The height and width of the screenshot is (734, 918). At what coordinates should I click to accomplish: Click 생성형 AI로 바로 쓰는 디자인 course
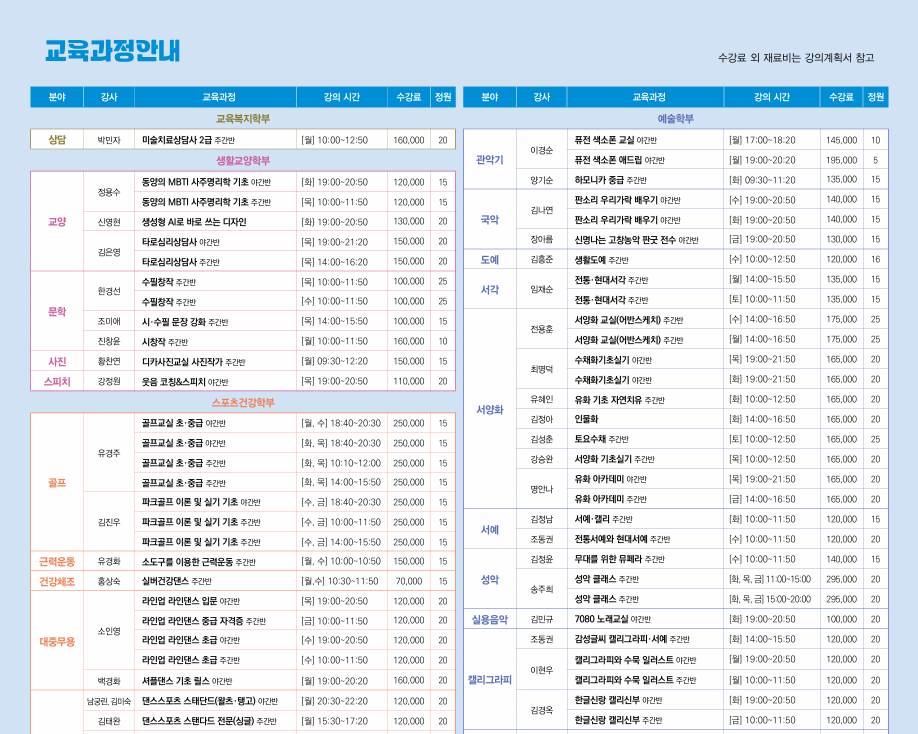coord(194,222)
